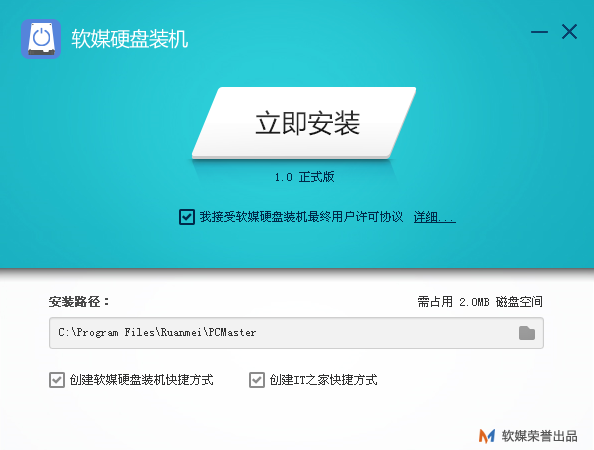Click the 软媒硬盘装机 title text
The height and width of the screenshot is (450, 594).
click(x=130, y=39)
